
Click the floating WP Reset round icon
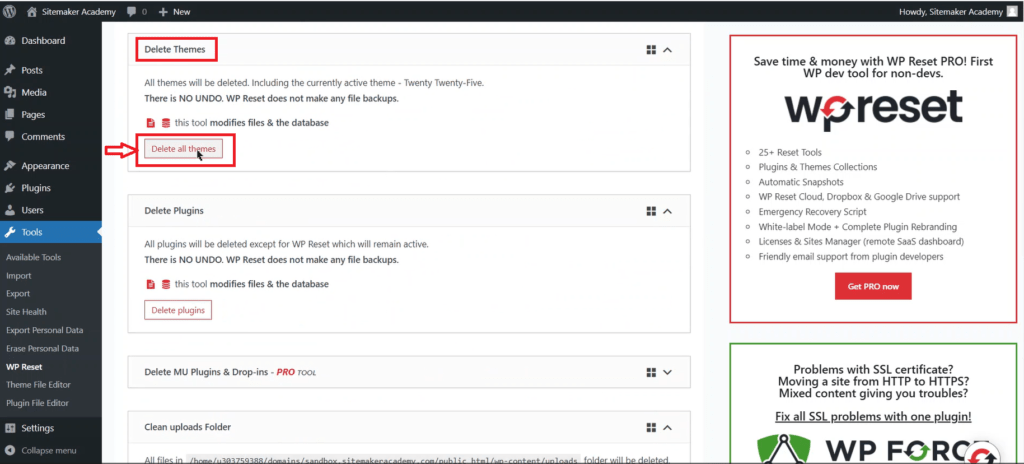coord(983,453)
